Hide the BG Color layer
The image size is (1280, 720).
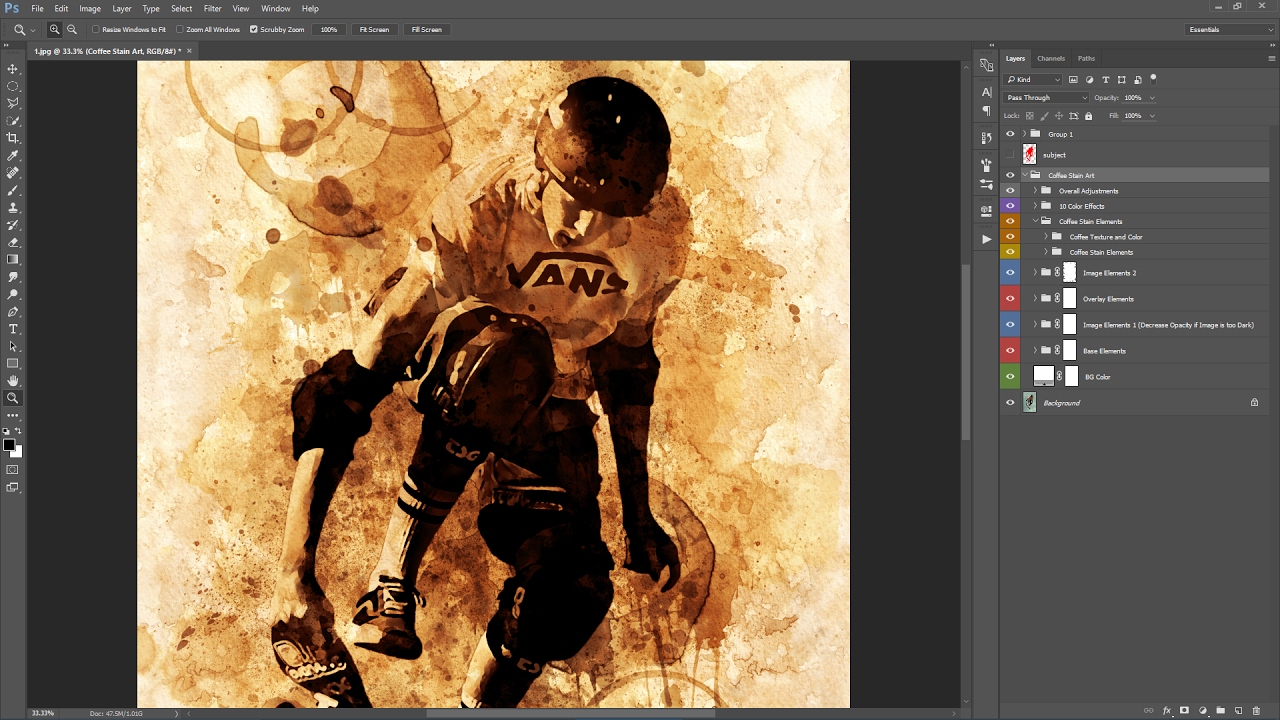(1010, 377)
